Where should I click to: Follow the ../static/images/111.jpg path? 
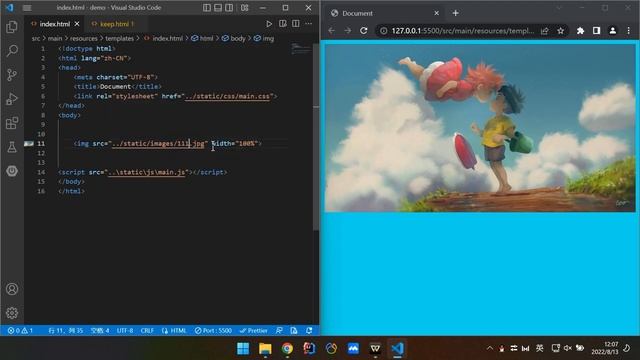pyautogui.click(x=158, y=144)
